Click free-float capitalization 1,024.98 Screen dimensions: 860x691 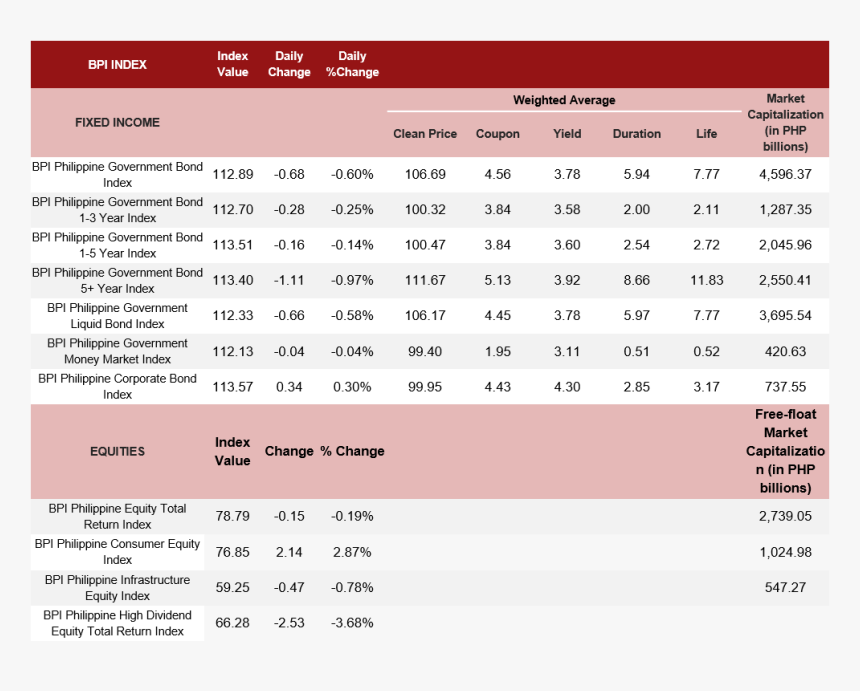[x=785, y=552]
